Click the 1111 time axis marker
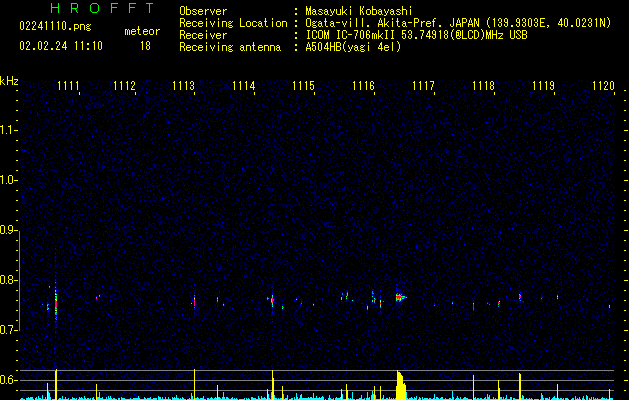The width and height of the screenshot is (629, 400). pyautogui.click(x=68, y=86)
